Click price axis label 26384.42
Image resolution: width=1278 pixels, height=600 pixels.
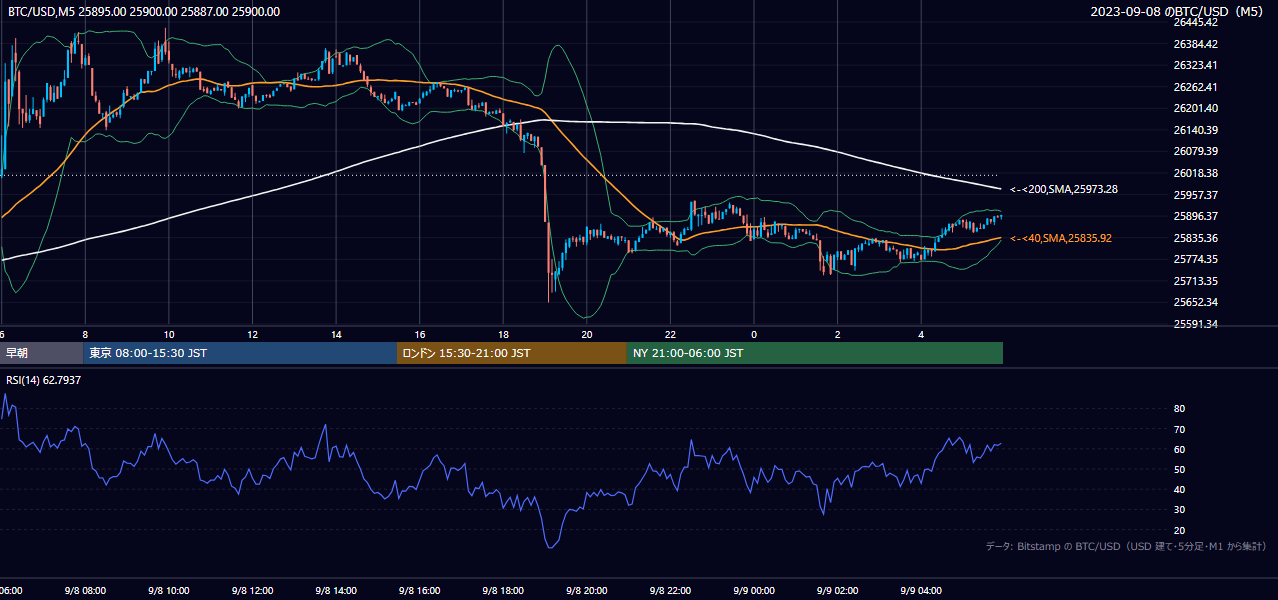coord(1195,44)
